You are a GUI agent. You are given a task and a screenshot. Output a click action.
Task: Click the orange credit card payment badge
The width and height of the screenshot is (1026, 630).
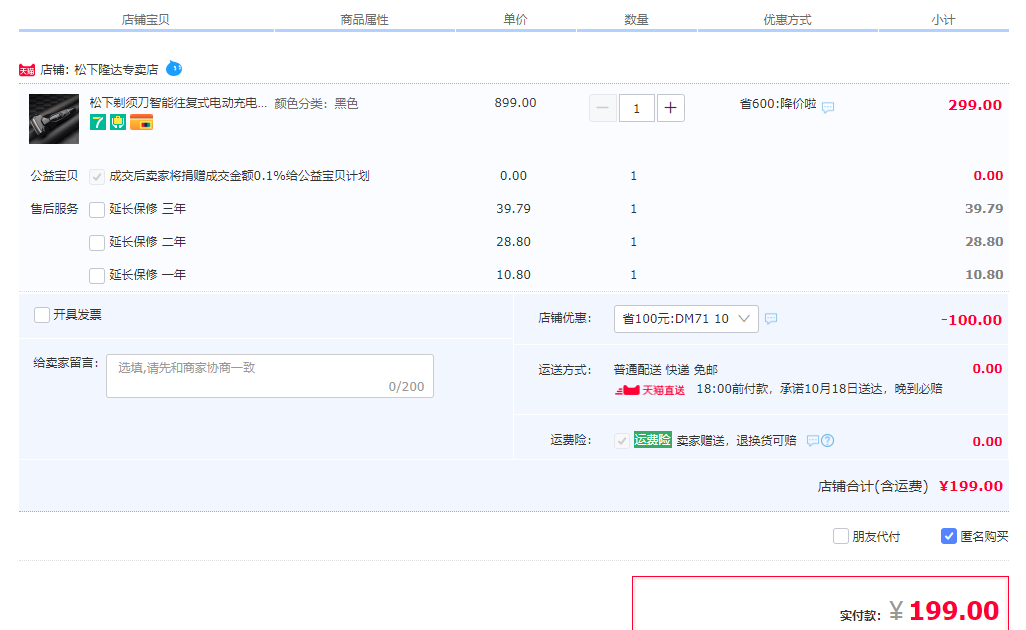pos(141,122)
